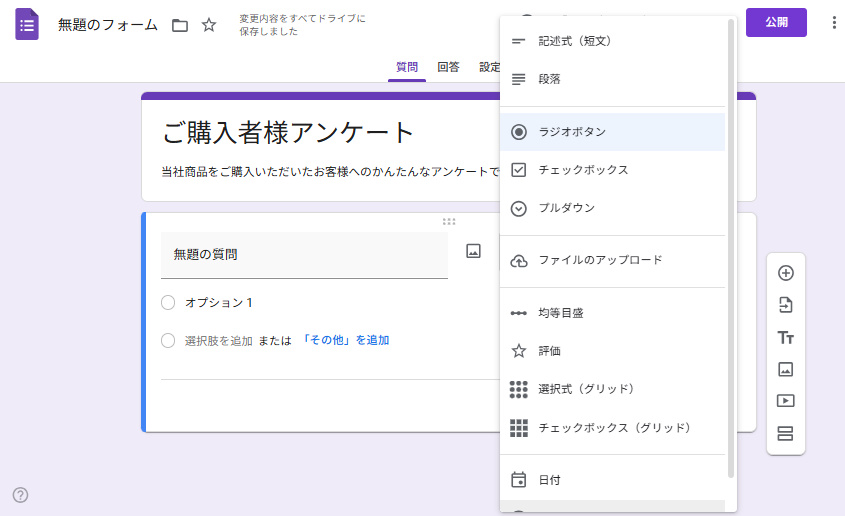Click the add section icon
The height and width of the screenshot is (516, 845).
coord(785,433)
